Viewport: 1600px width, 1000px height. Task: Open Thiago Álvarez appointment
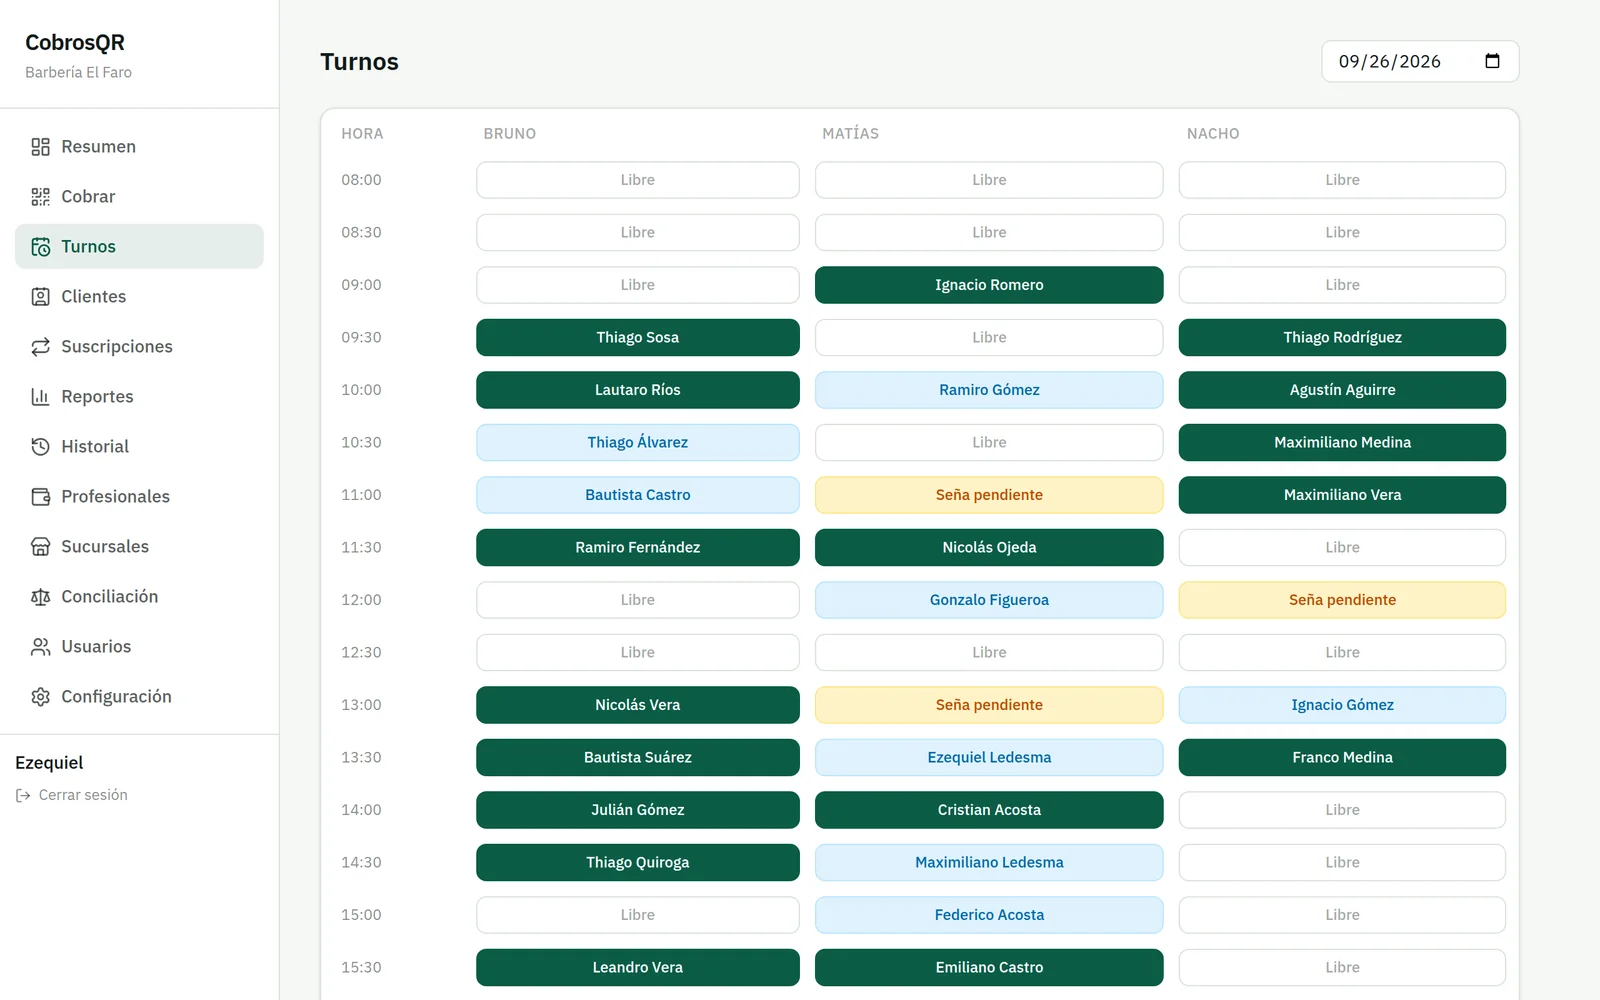click(638, 442)
